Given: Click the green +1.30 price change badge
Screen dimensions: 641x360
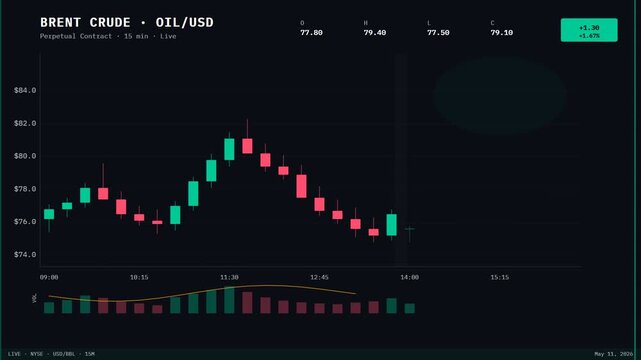Looking at the screenshot, I should point(589,30).
